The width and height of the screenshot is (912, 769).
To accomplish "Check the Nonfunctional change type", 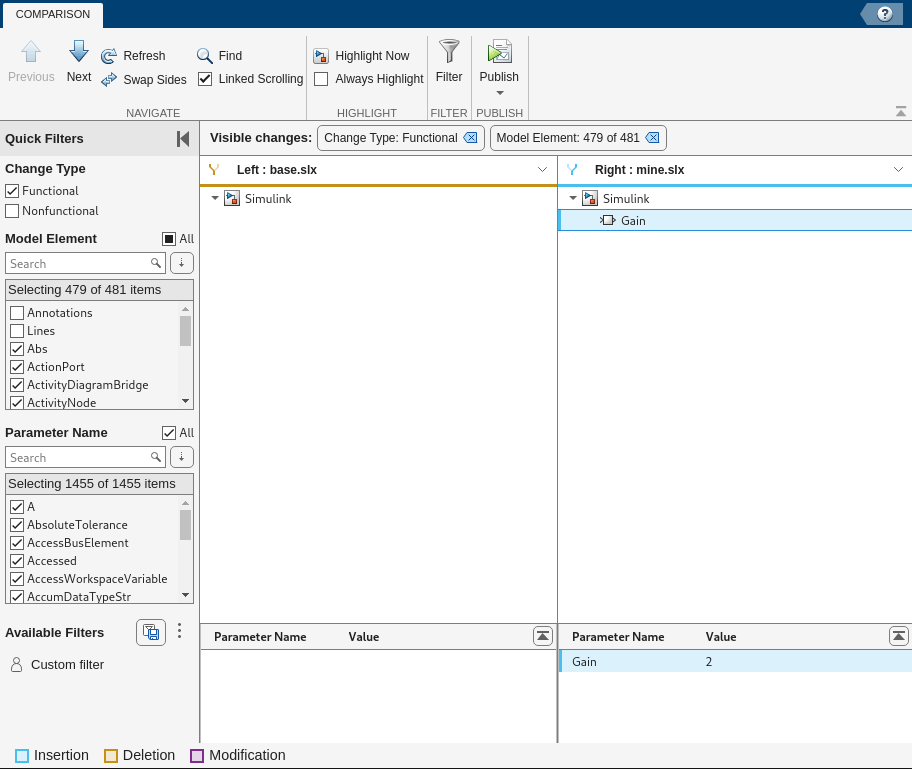I will point(12,211).
